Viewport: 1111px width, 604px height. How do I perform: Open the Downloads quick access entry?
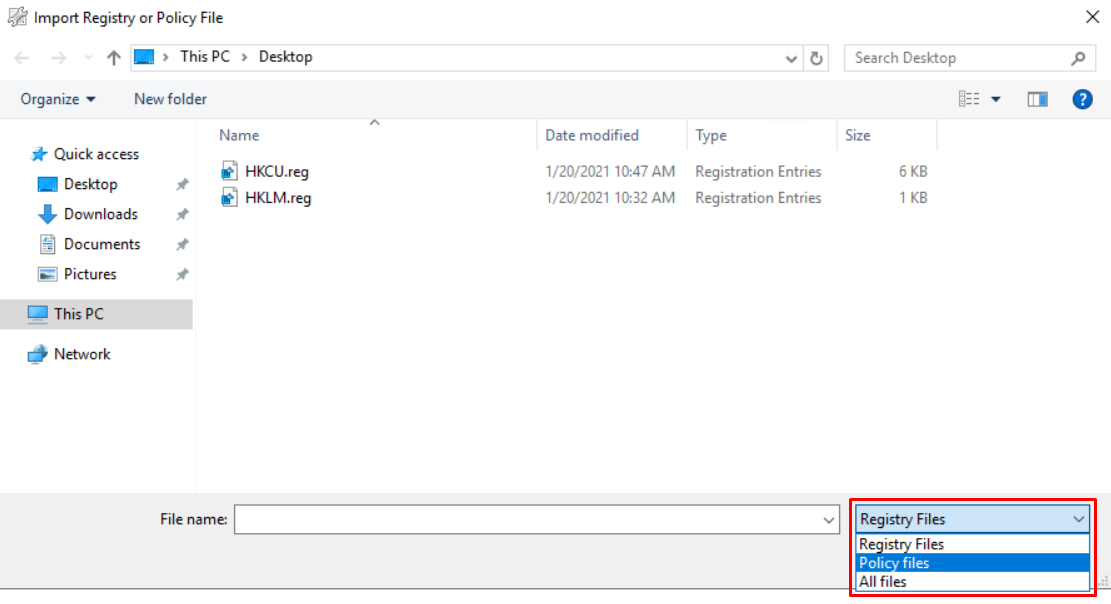pyautogui.click(x=97, y=214)
